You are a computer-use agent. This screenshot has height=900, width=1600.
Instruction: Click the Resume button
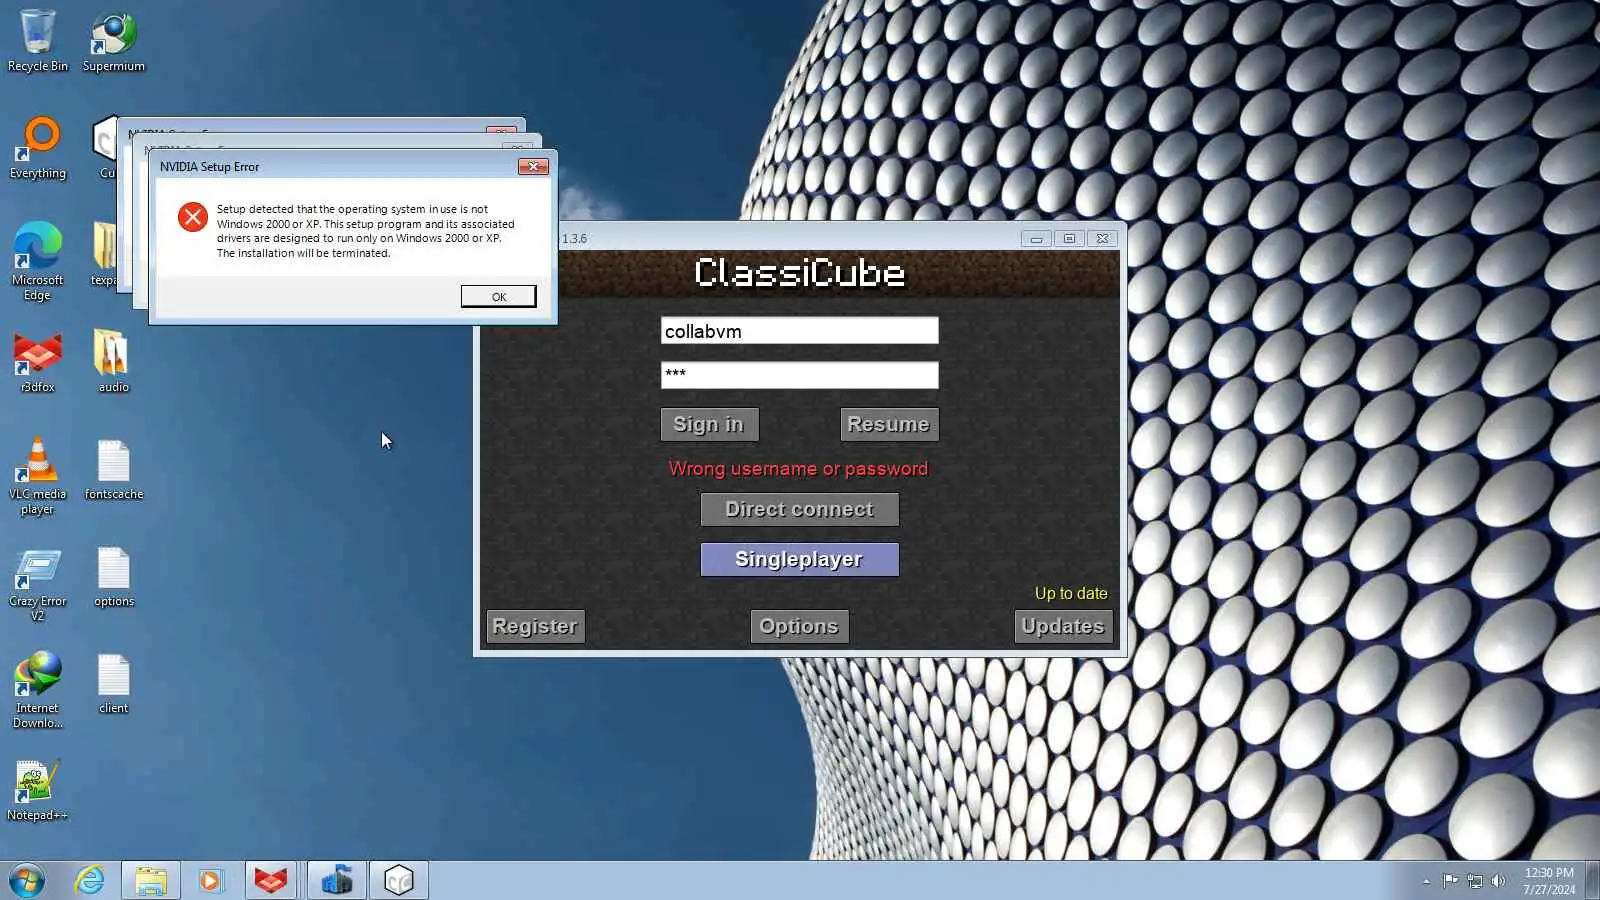coord(889,424)
